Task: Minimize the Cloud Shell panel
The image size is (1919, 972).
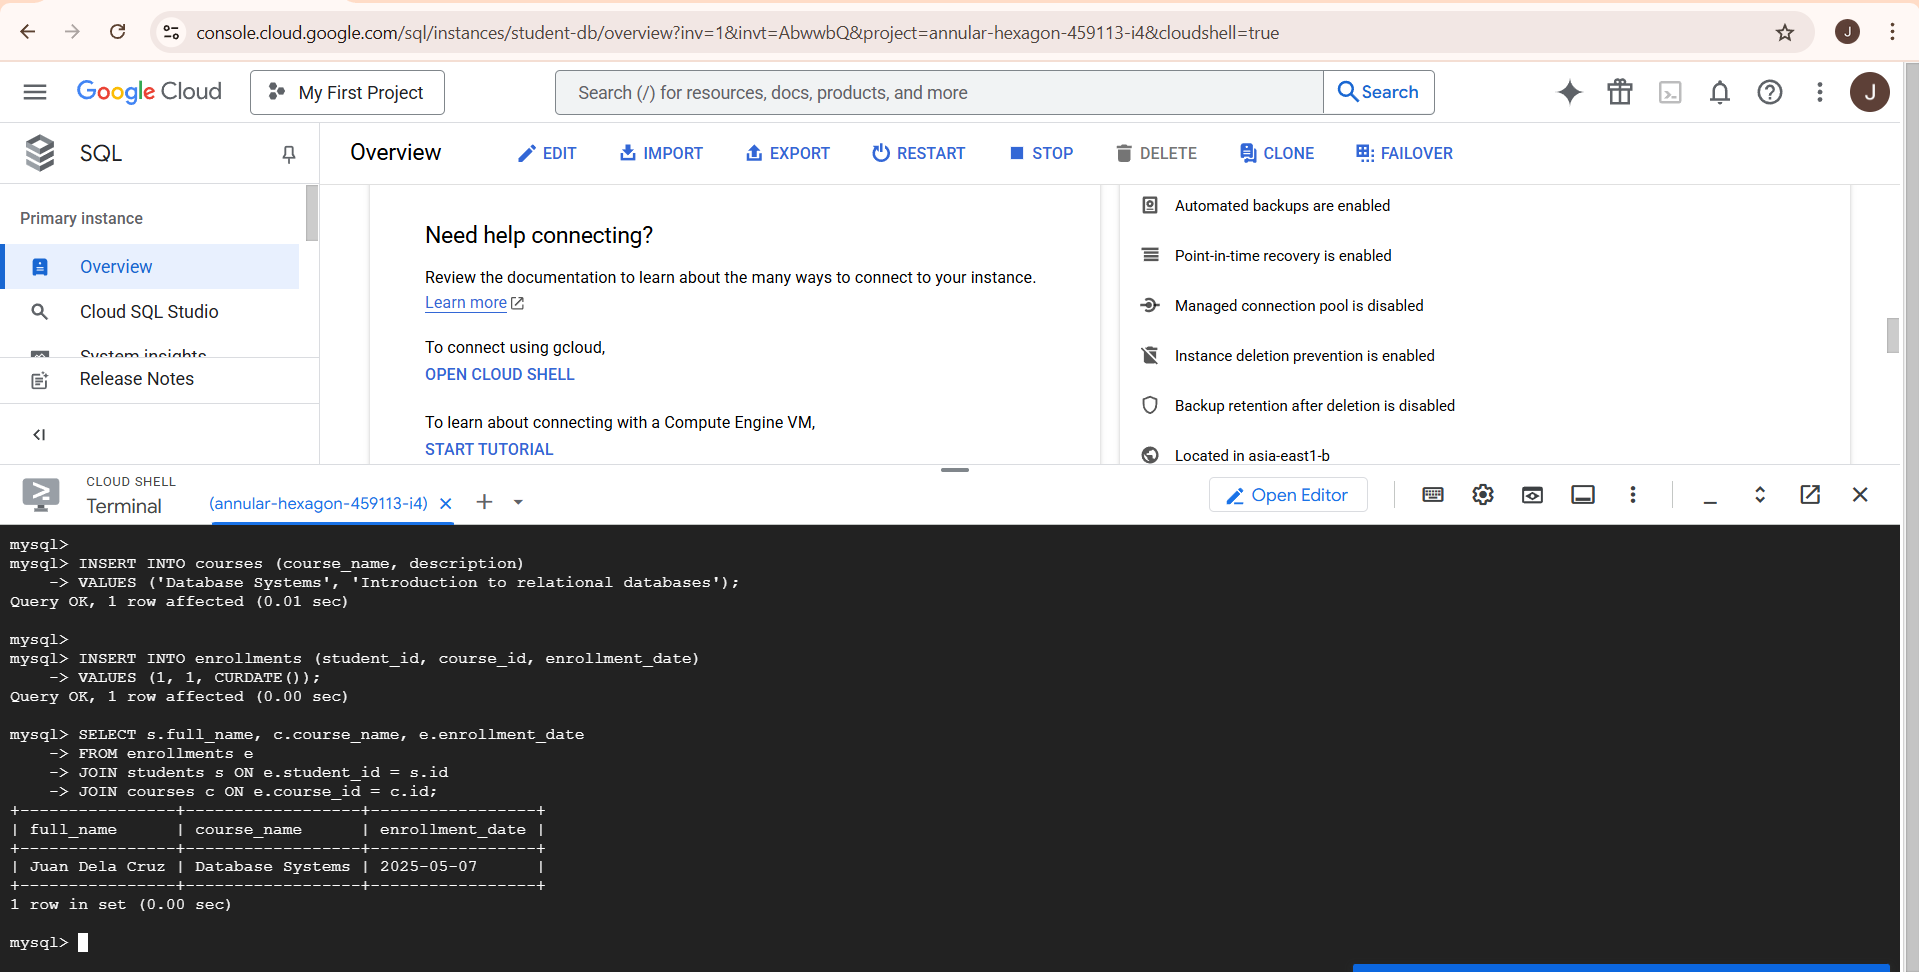Action: (x=1710, y=499)
